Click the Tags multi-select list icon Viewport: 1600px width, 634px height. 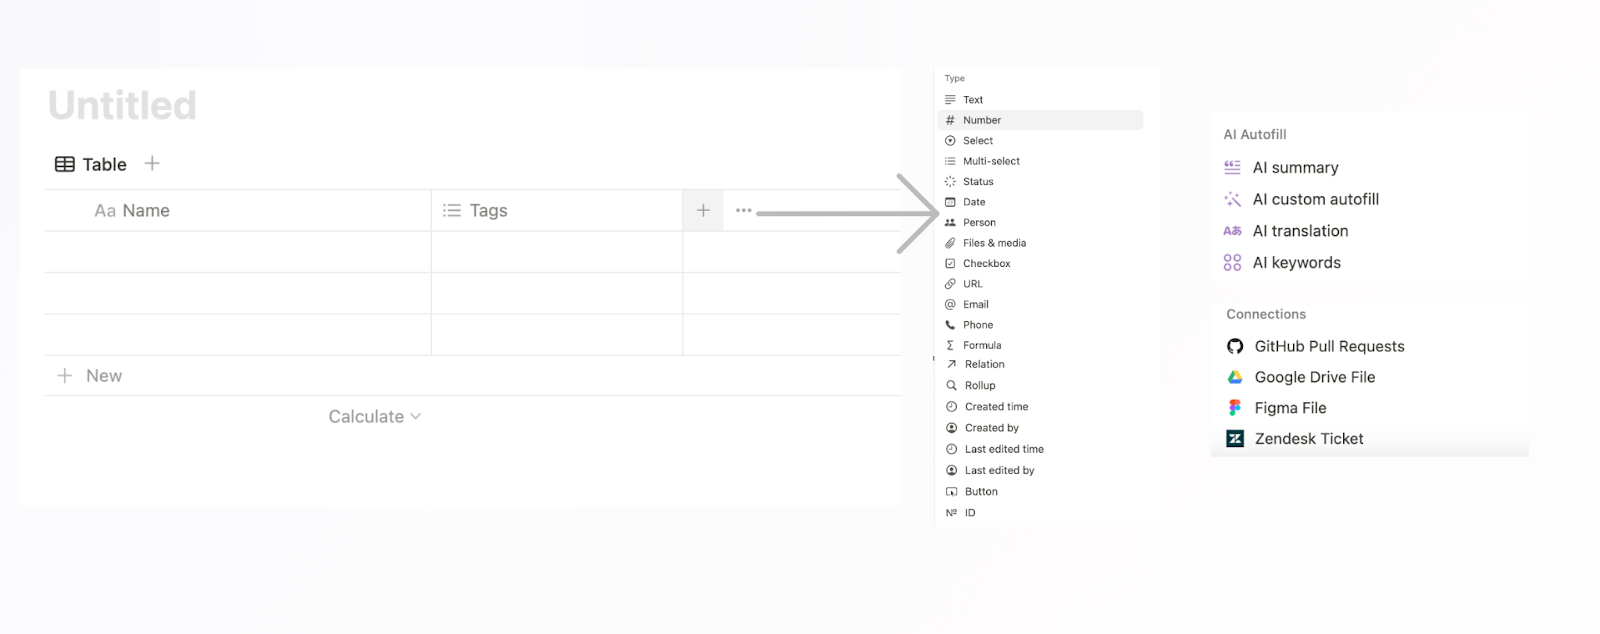(452, 210)
